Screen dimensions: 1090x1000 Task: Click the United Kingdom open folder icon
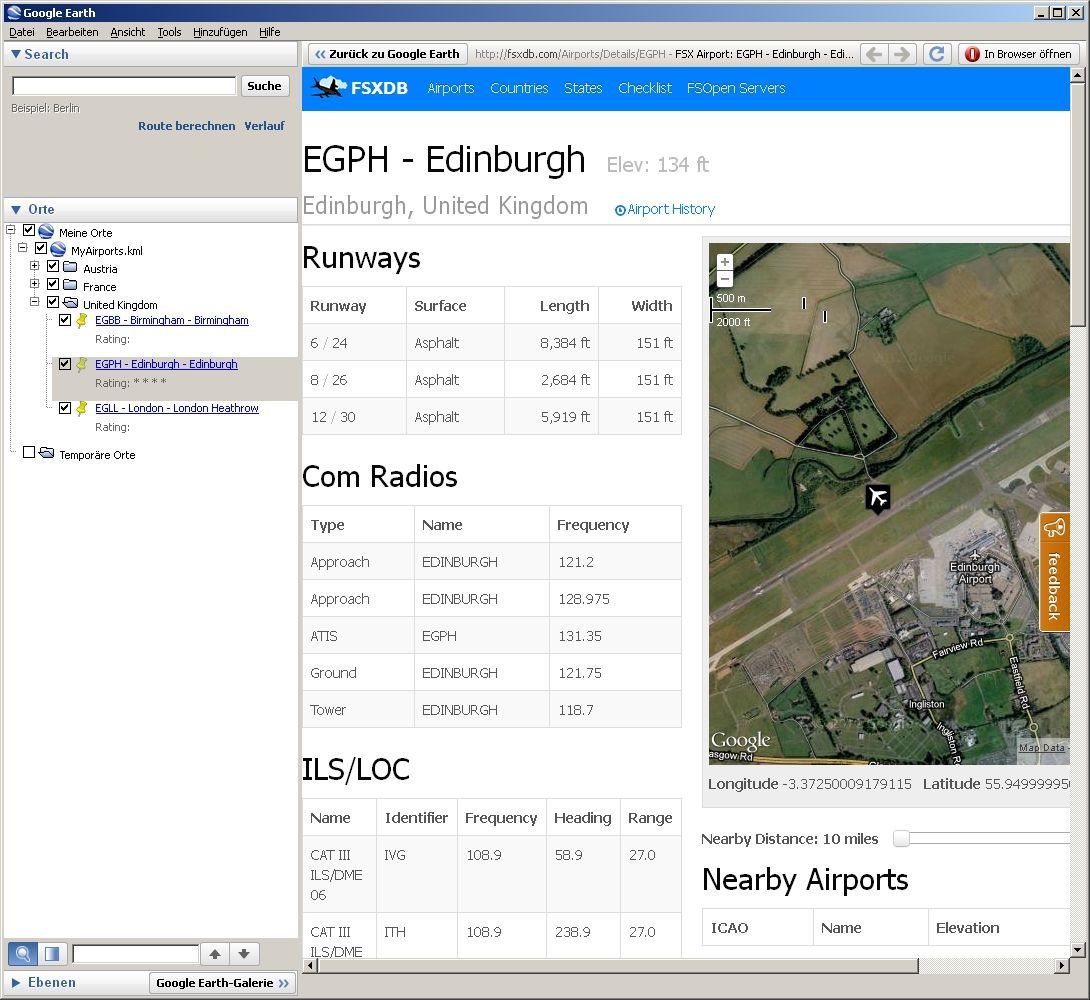[x=70, y=303]
